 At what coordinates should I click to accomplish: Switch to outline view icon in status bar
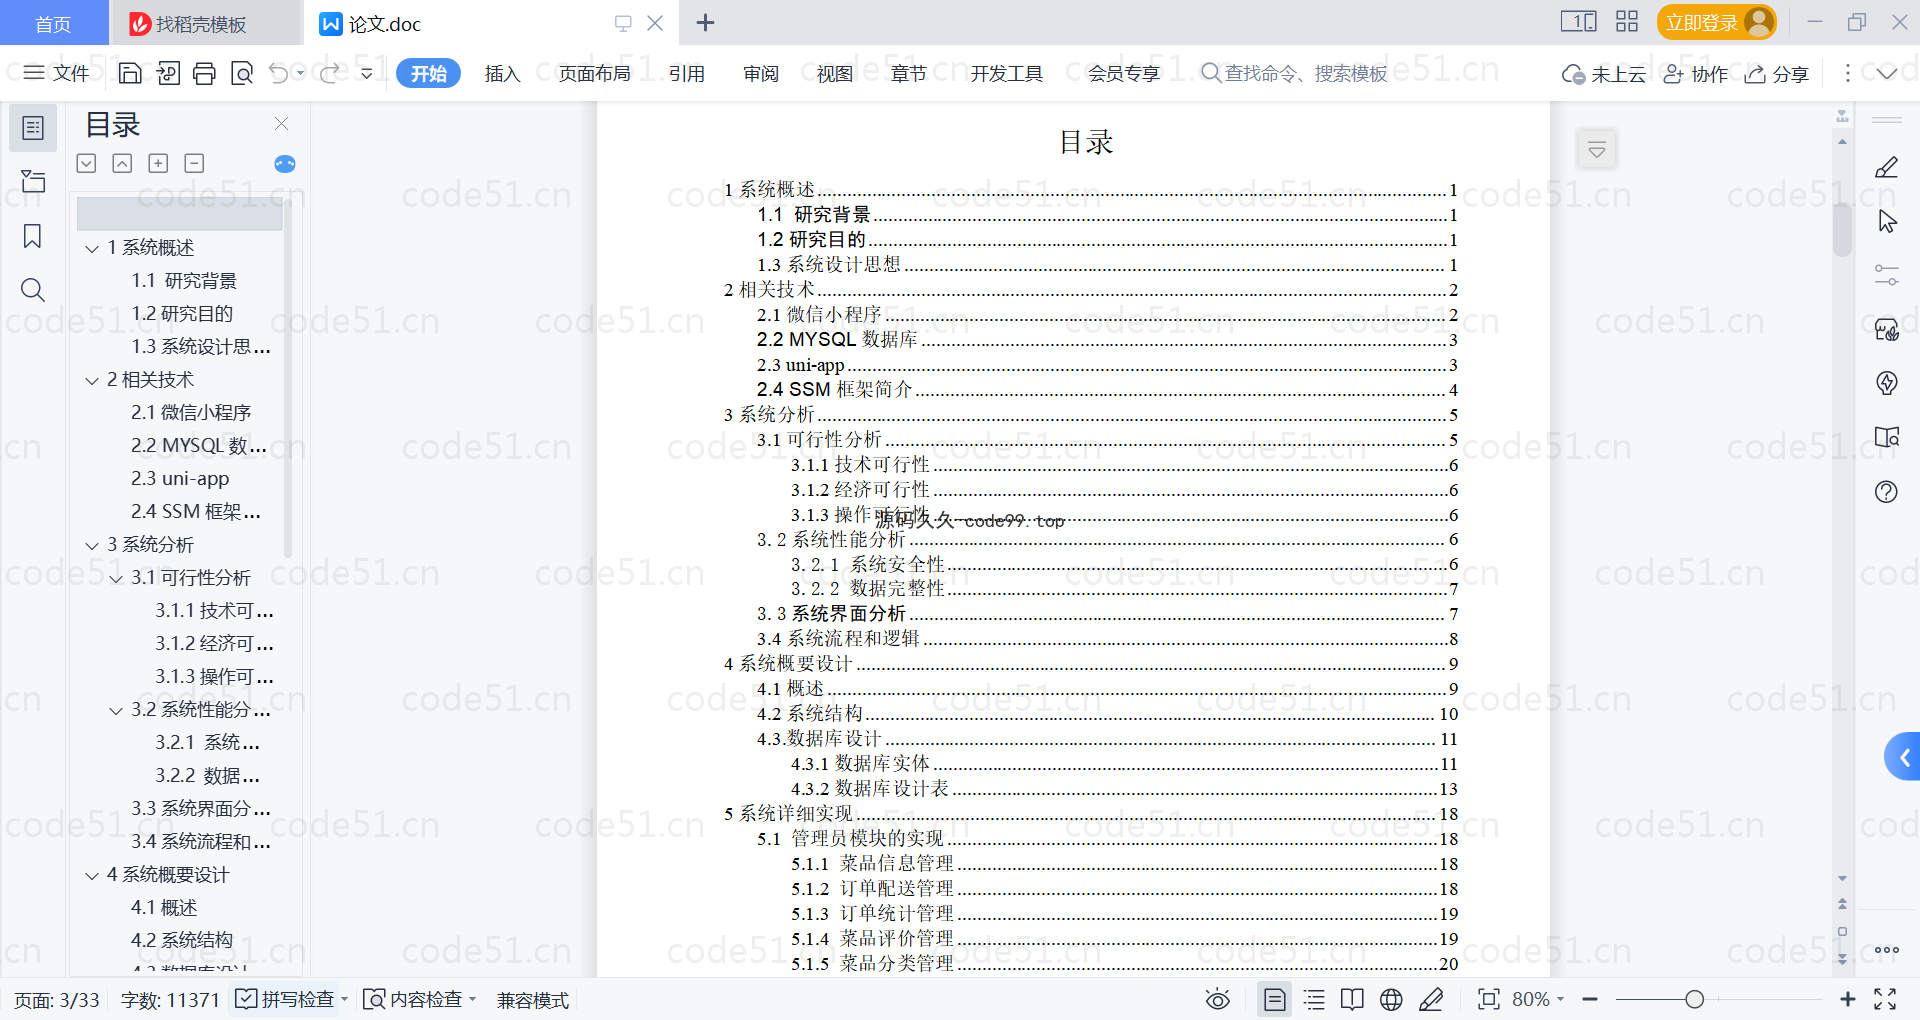click(x=1314, y=1000)
